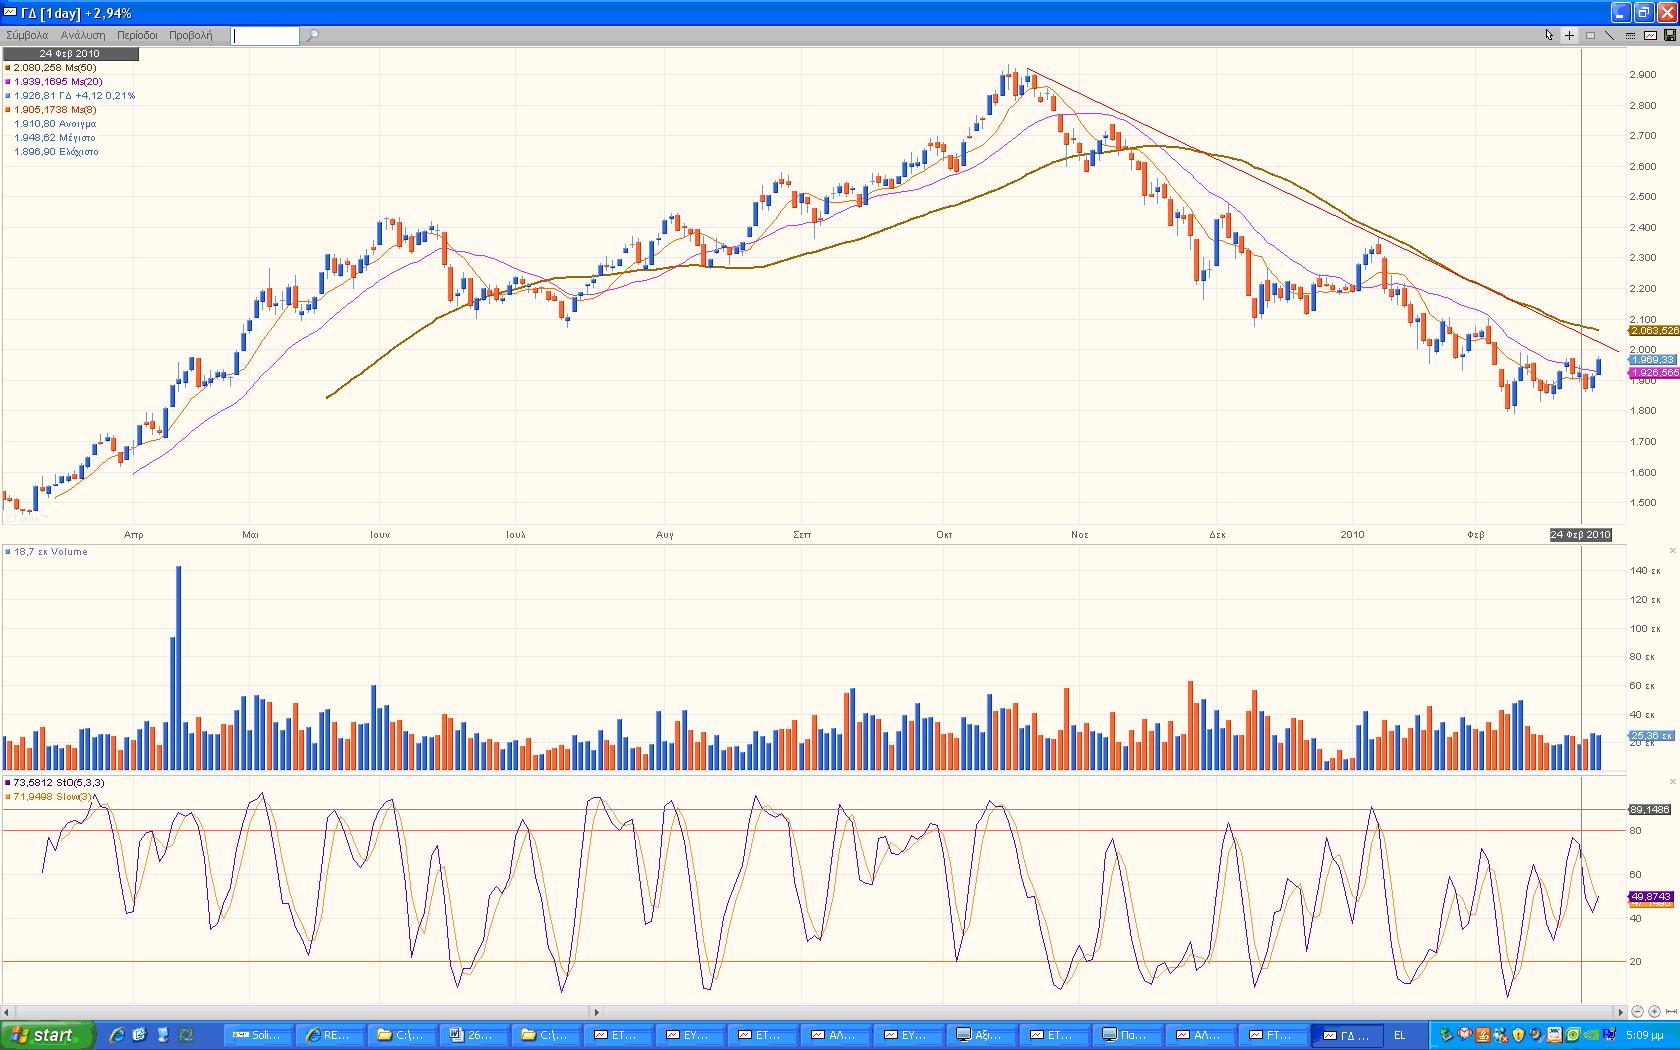1680x1050 pixels.
Task: Activate the crosshair cursor tool
Action: 1569,35
